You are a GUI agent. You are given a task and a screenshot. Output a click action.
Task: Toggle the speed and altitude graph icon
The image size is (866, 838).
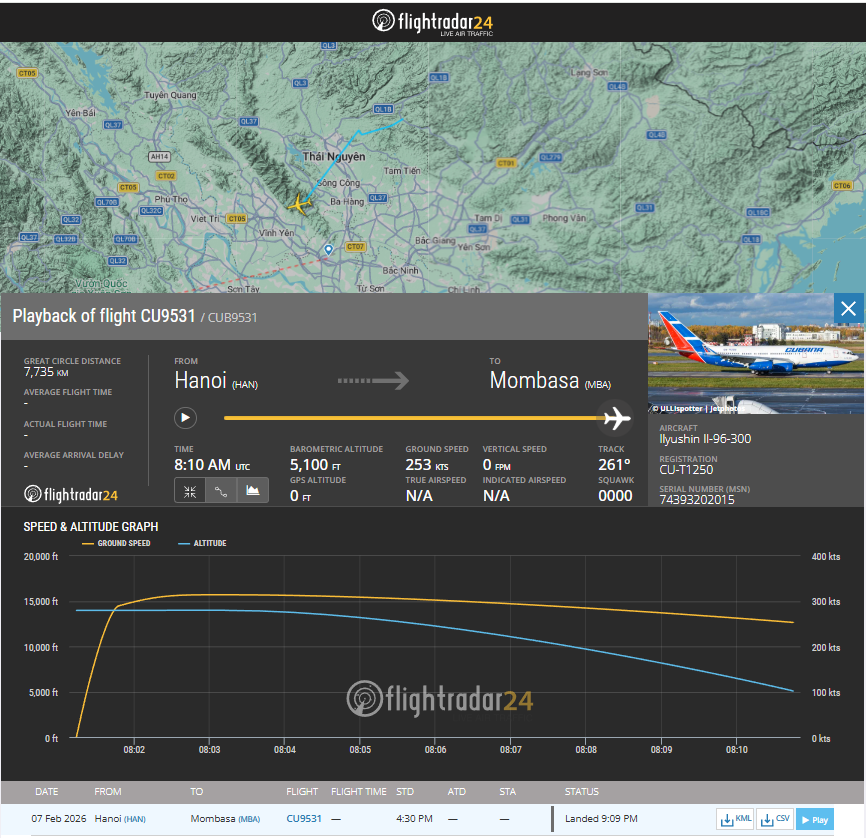pyautogui.click(x=253, y=491)
